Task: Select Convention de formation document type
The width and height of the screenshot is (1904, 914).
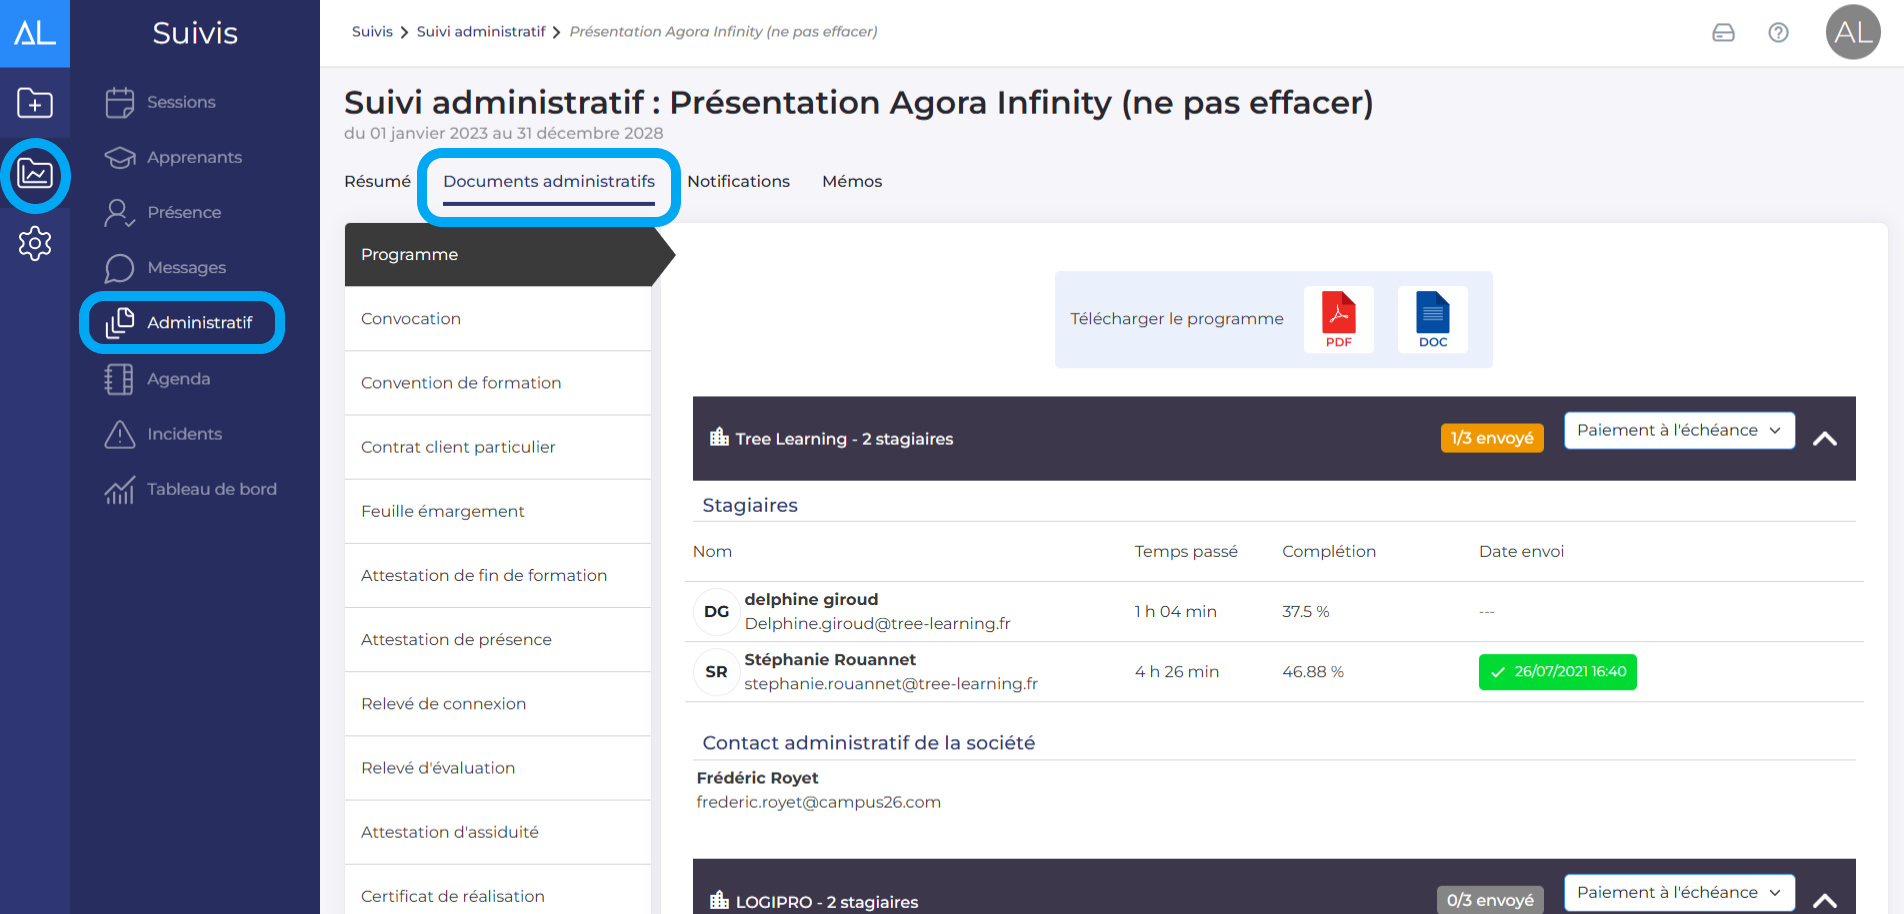Action: 461,383
